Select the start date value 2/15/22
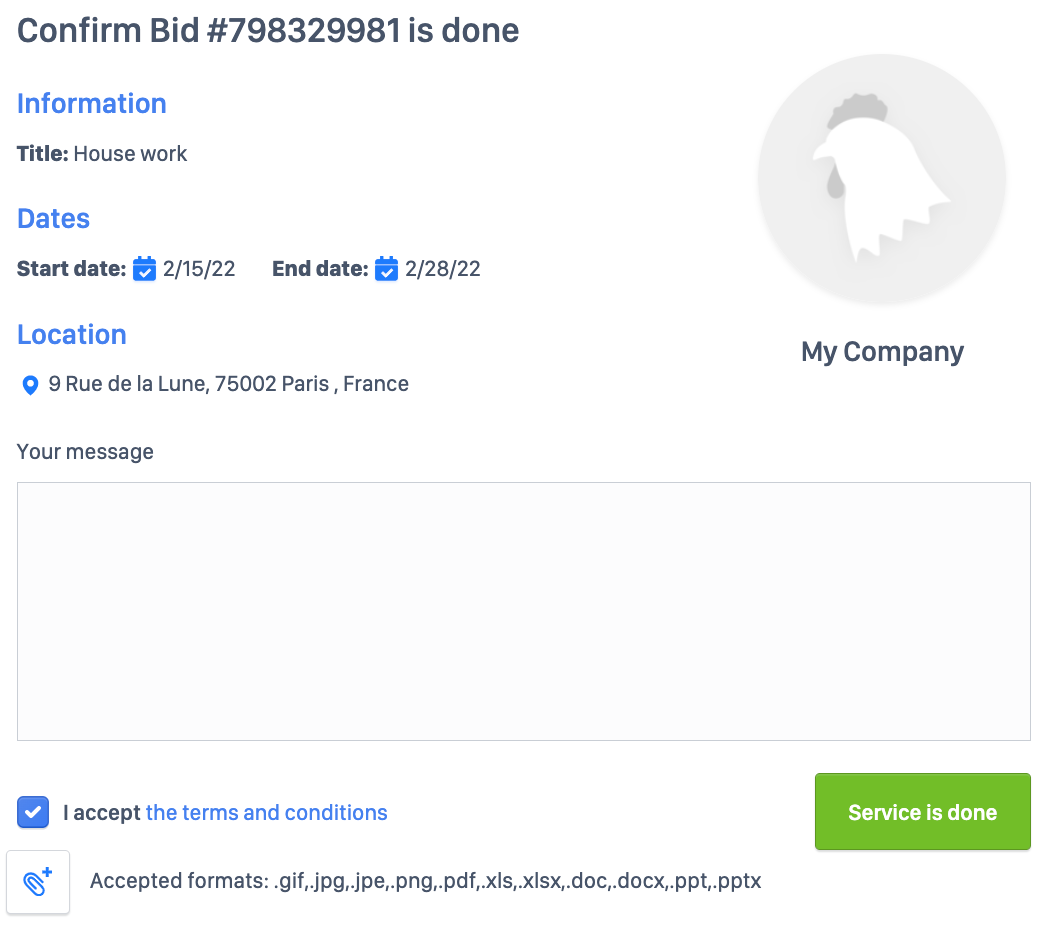The width and height of the screenshot is (1058, 938). (x=199, y=269)
